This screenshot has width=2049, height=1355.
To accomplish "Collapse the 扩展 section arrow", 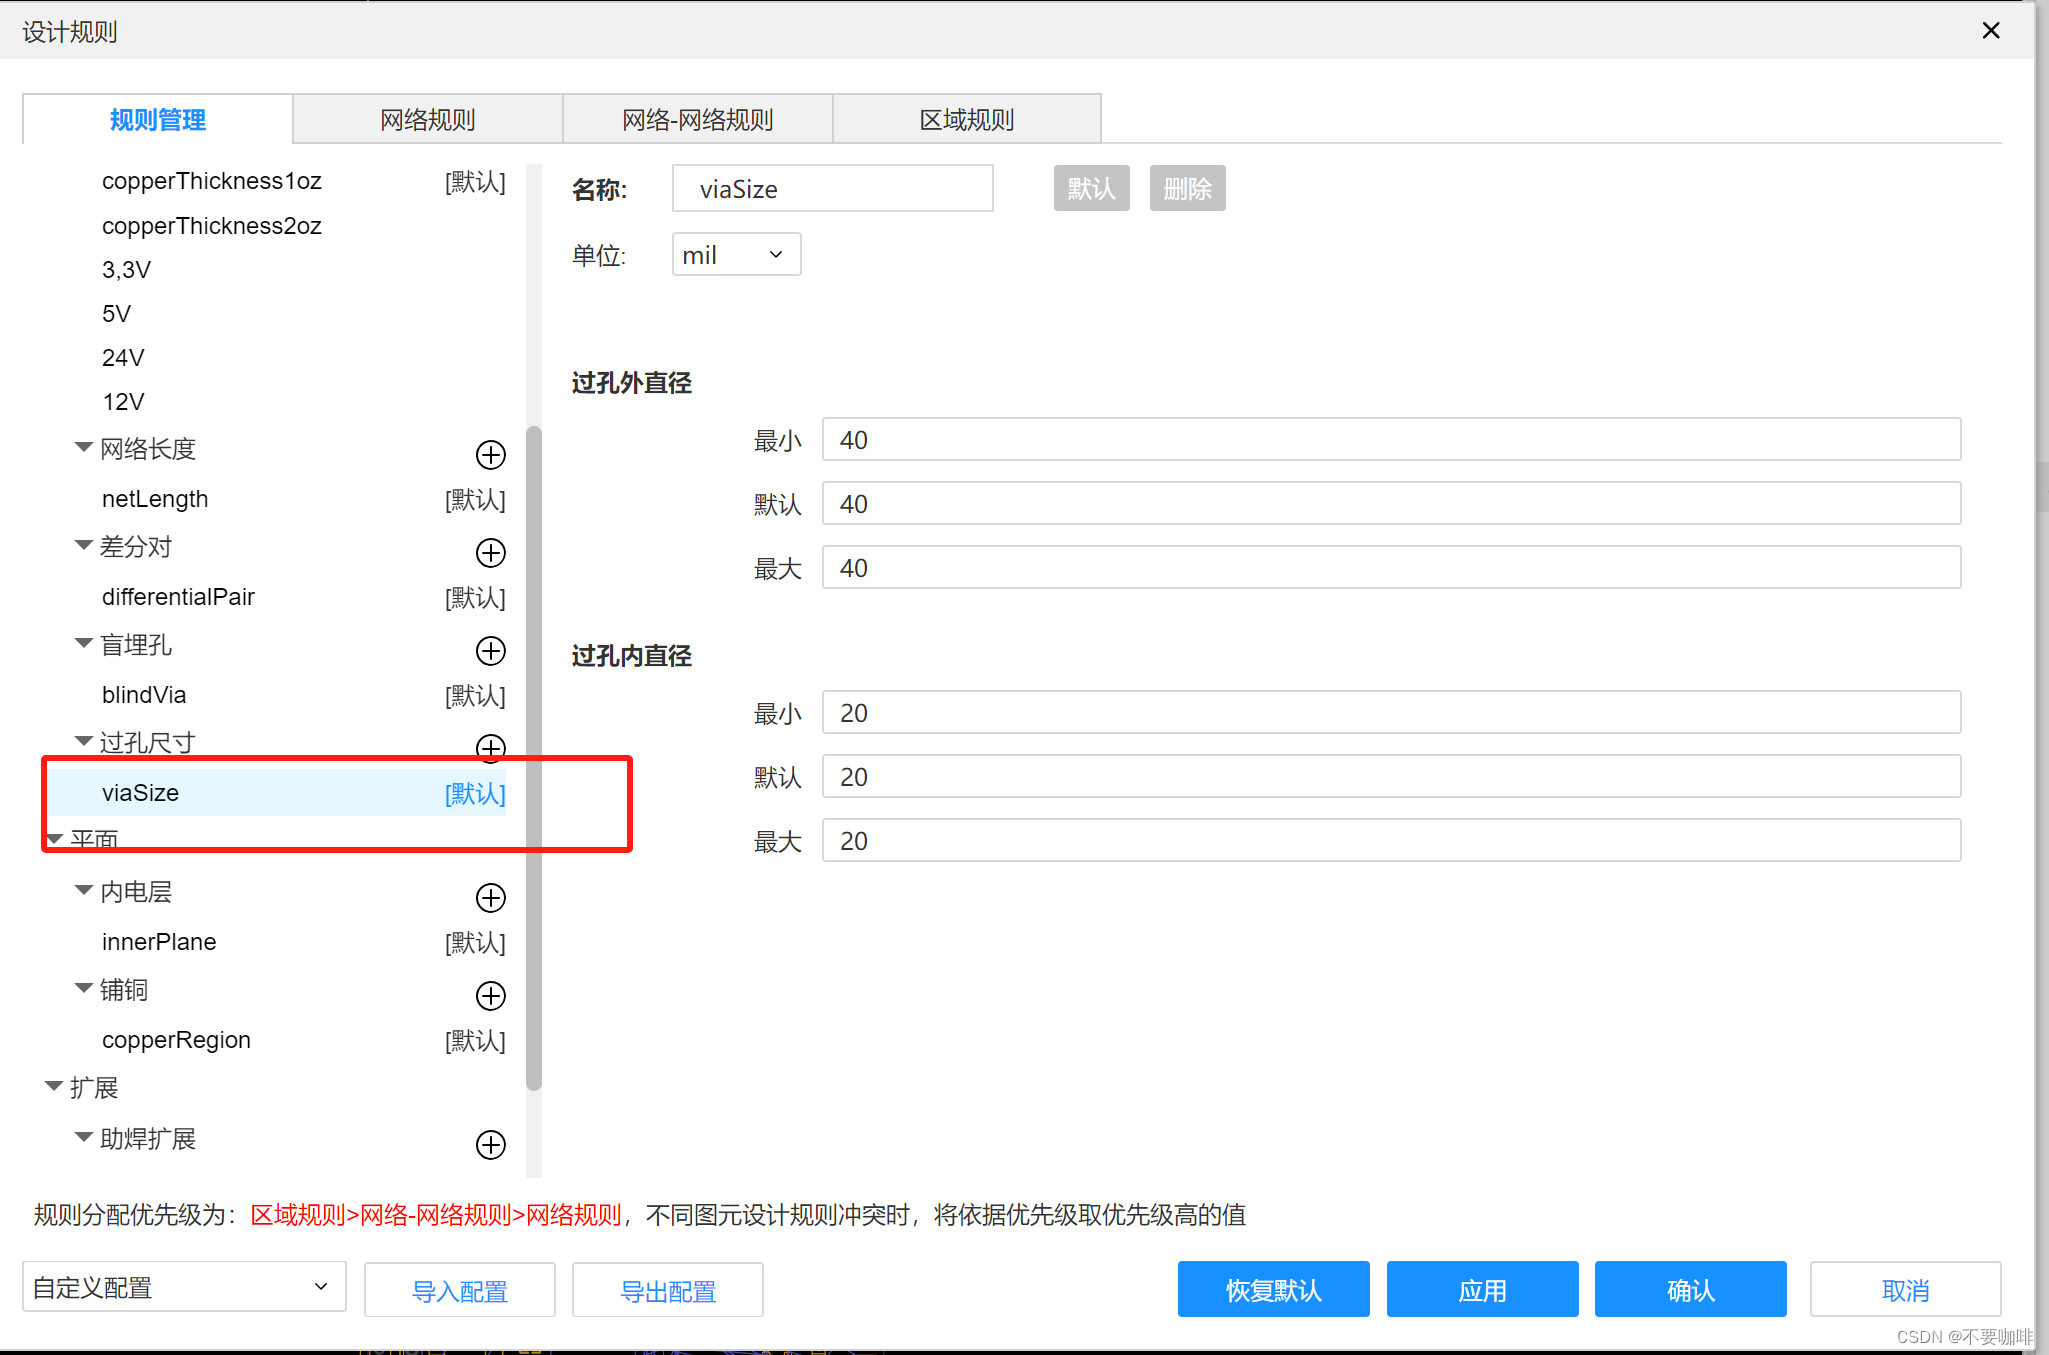I will (54, 1086).
